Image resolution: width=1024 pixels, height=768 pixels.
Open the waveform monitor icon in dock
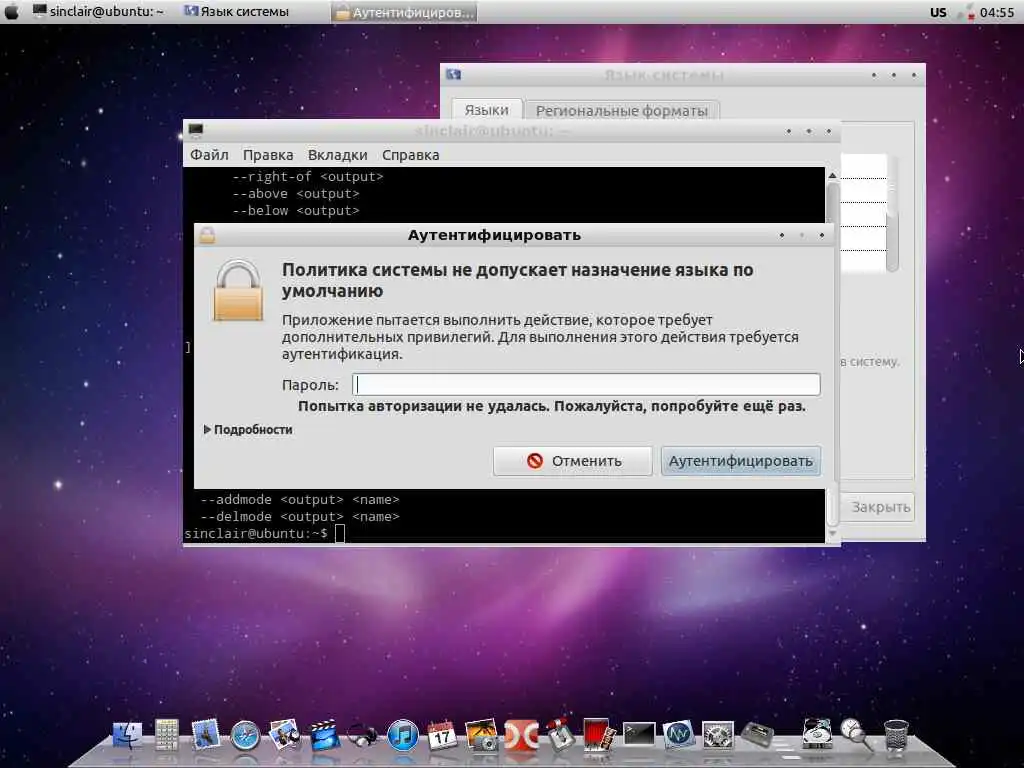(x=678, y=735)
